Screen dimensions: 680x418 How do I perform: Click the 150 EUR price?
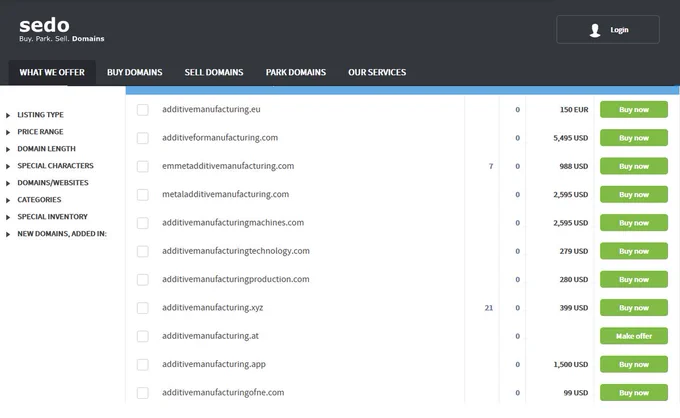(x=574, y=110)
